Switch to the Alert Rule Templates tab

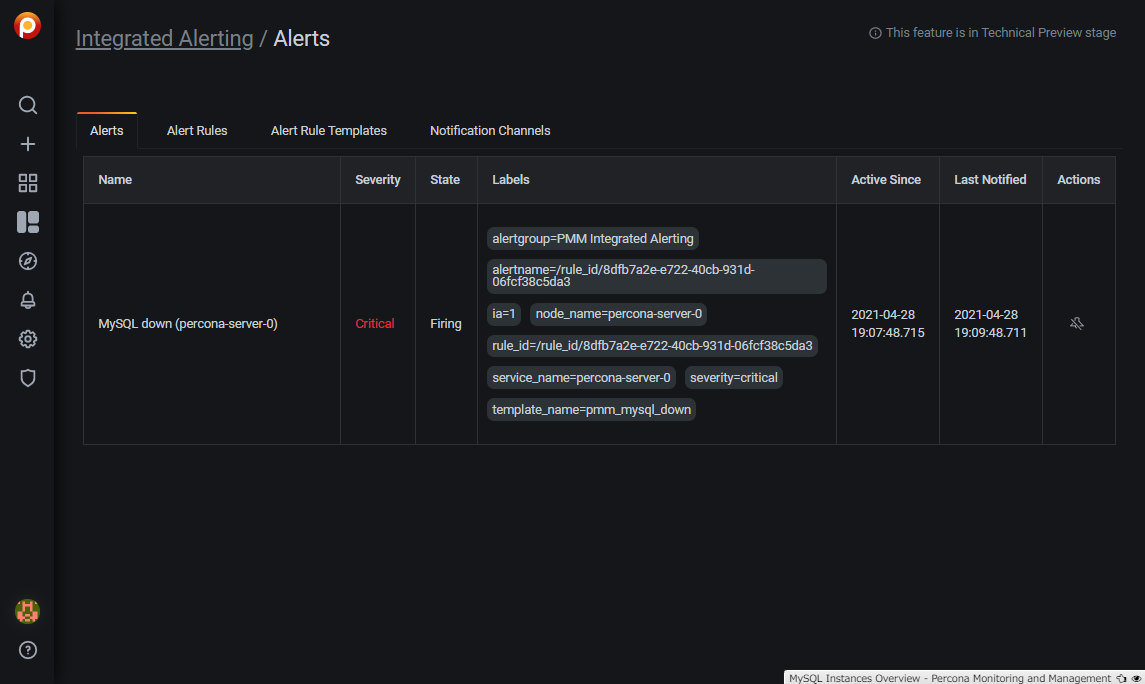329,131
